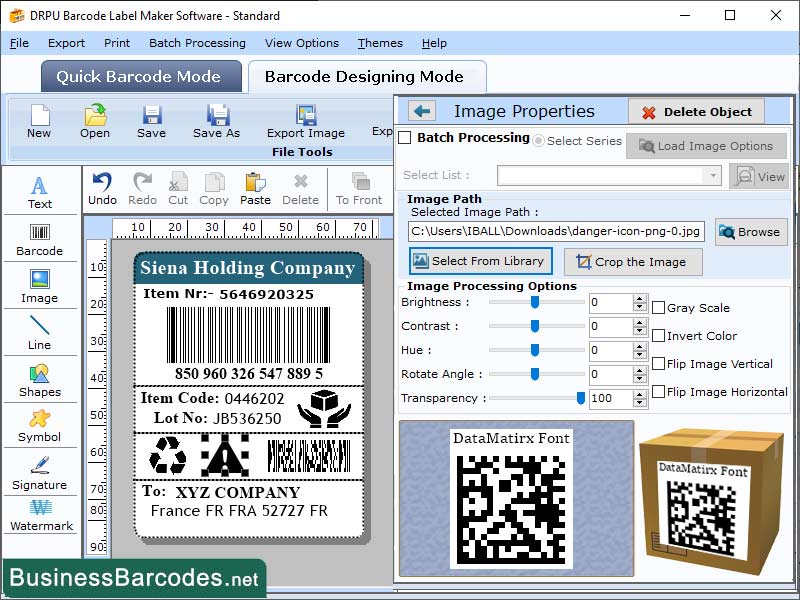The height and width of the screenshot is (600, 800).
Task: Click the Selected Image Path field
Action: [557, 232]
